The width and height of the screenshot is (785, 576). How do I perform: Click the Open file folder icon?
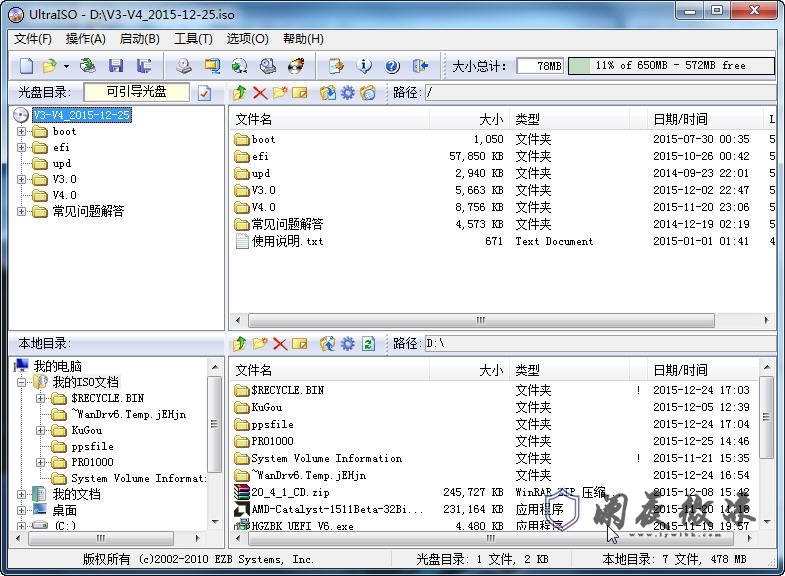pos(50,66)
